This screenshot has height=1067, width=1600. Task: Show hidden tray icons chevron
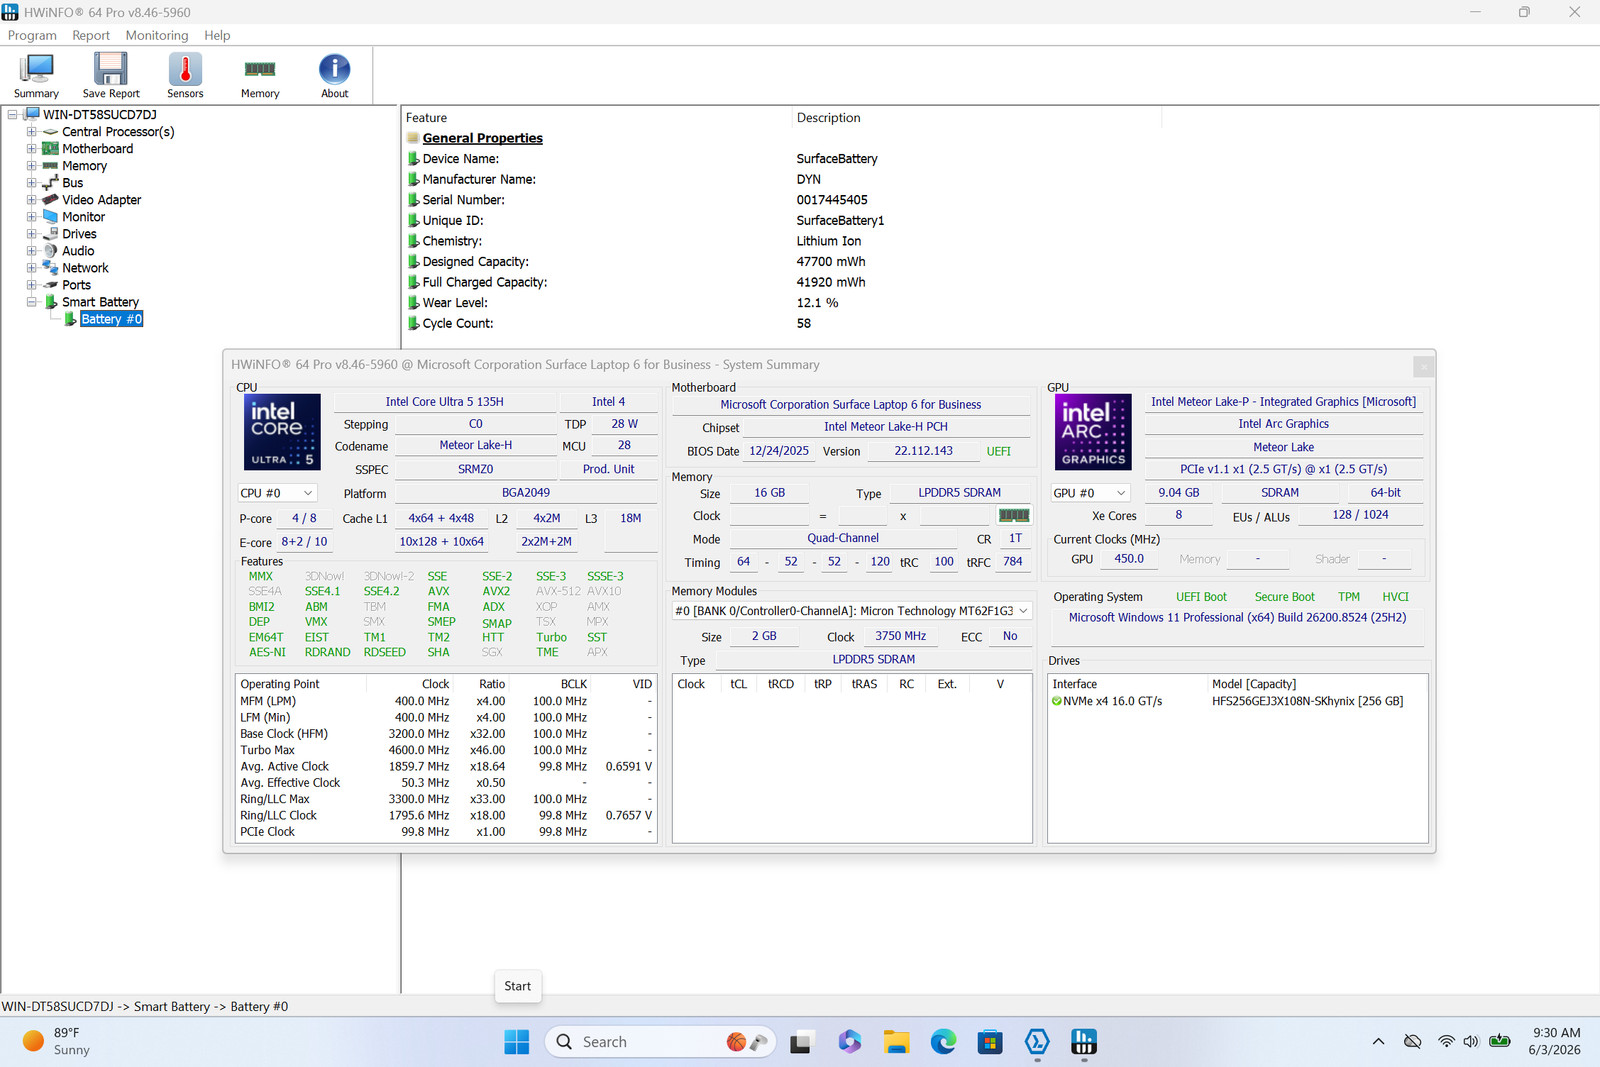1378,1042
